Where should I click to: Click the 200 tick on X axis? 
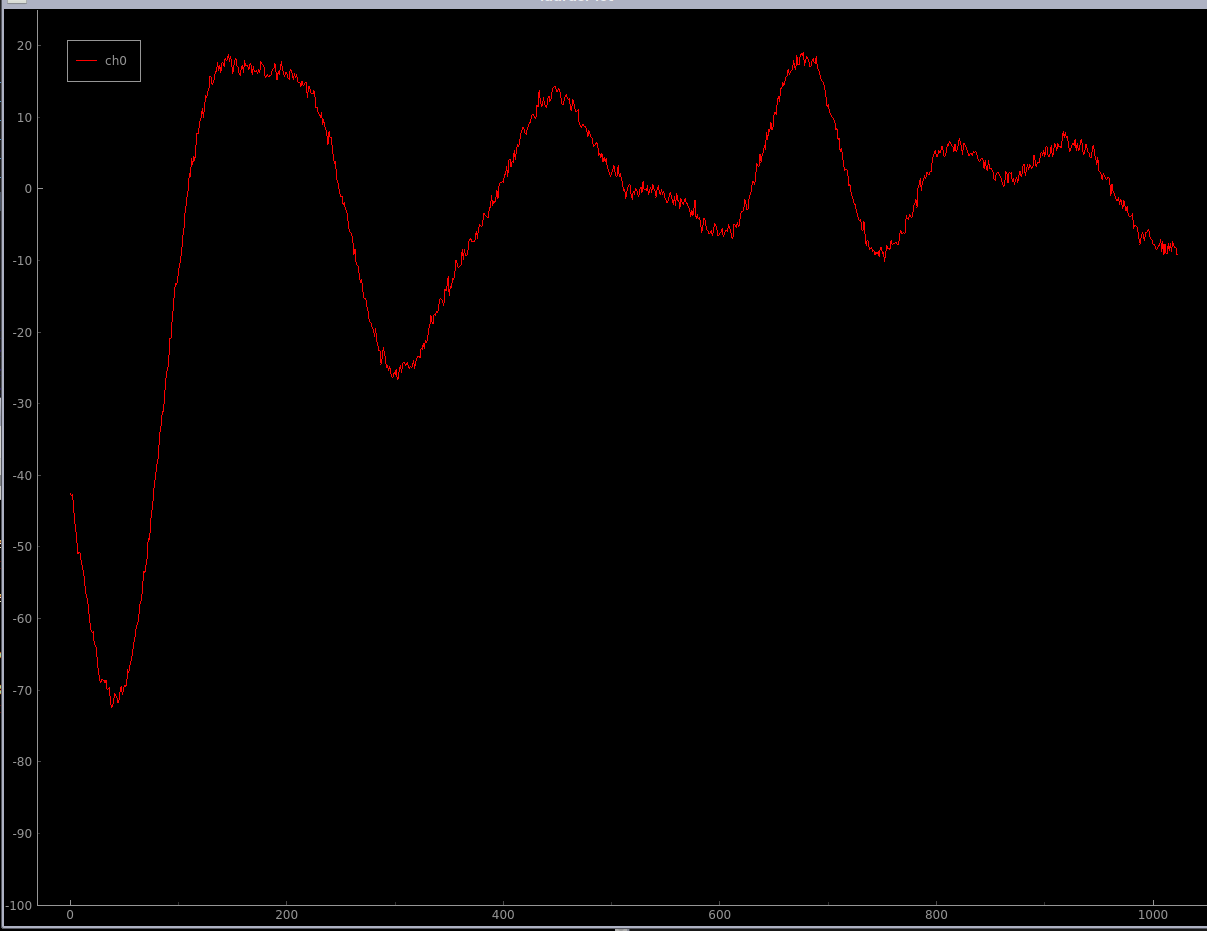click(286, 915)
